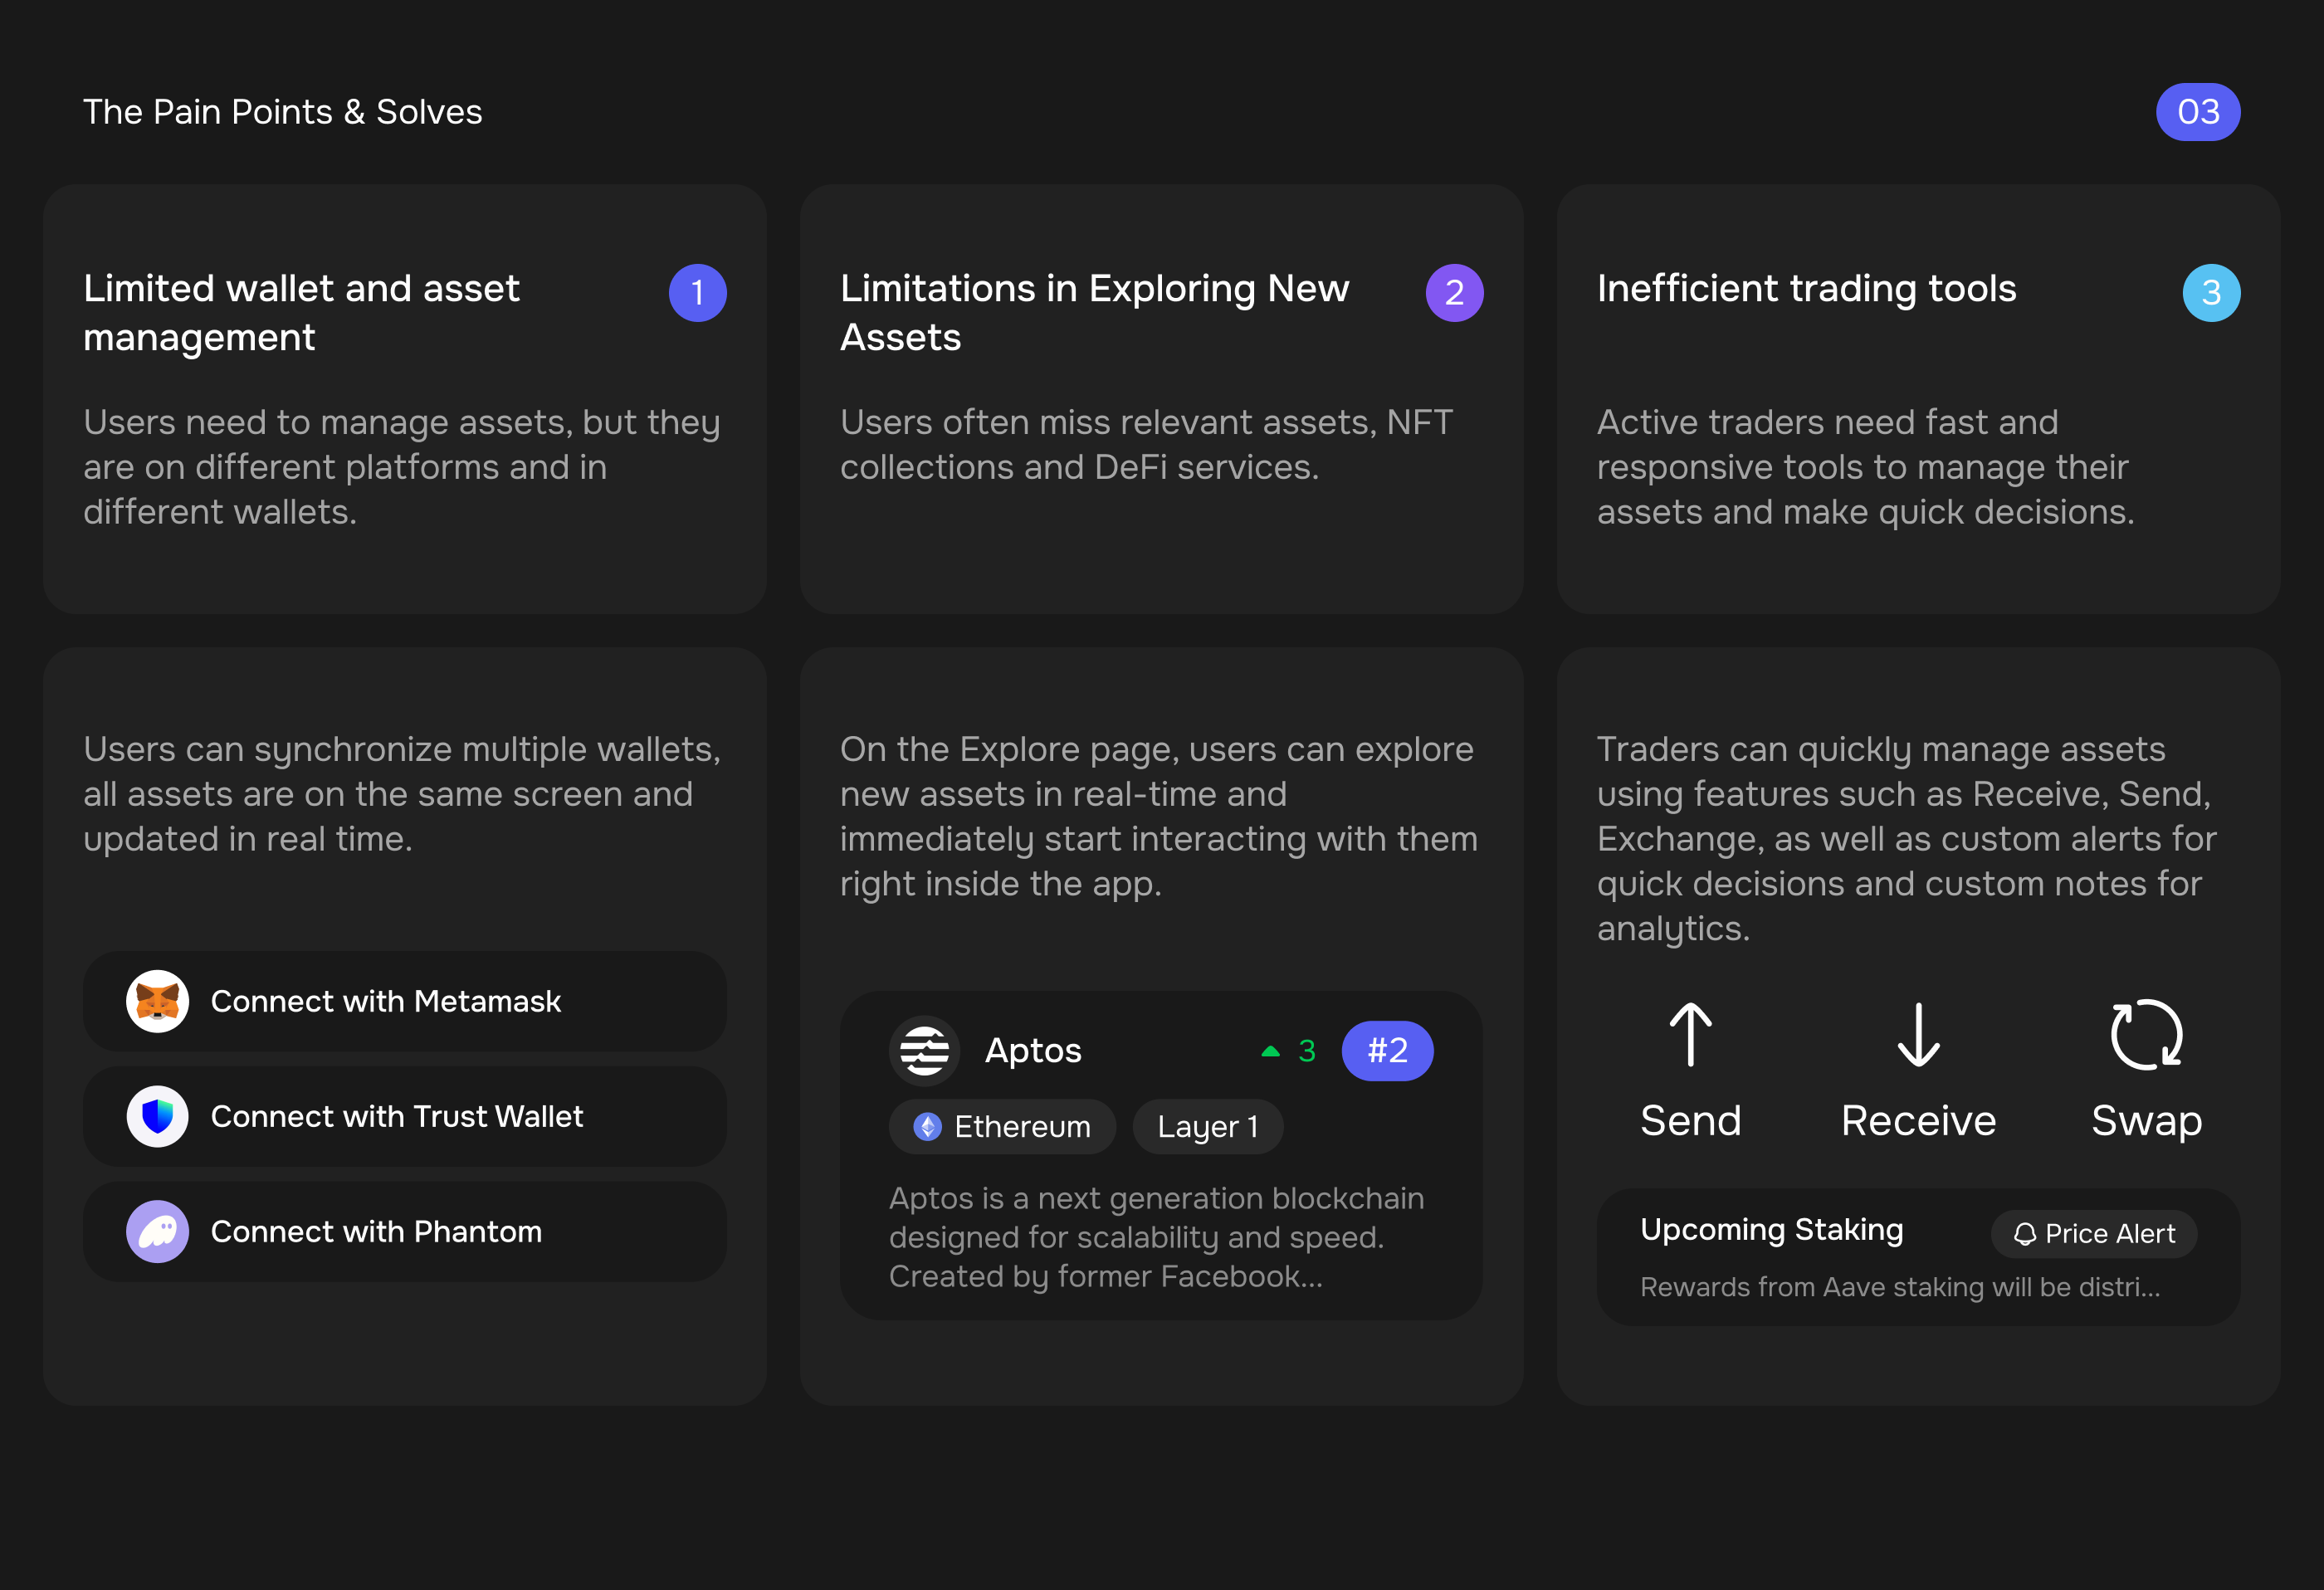Image resolution: width=2324 pixels, height=1590 pixels.
Task: Click the Swap circular arrows icon
Action: coord(2146,1035)
